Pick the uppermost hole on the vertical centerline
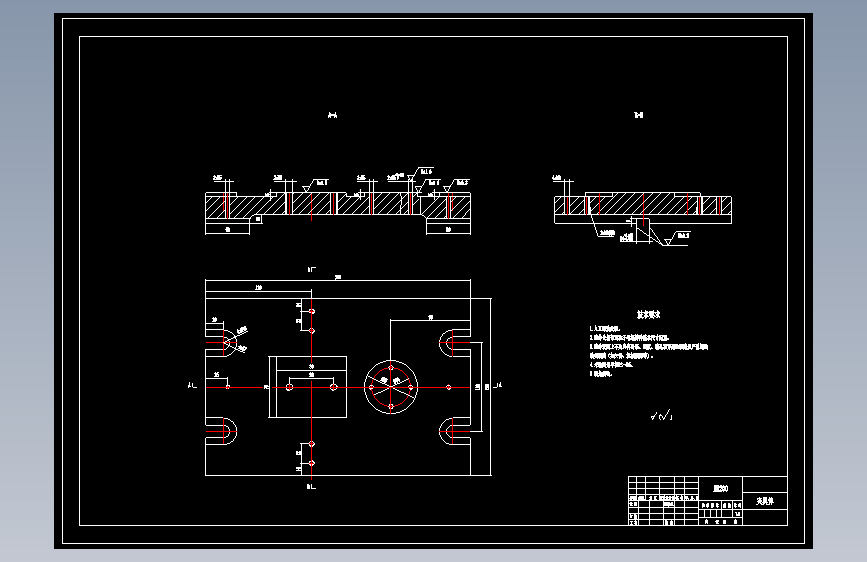Viewport: 867px width, 562px height. click(312, 311)
